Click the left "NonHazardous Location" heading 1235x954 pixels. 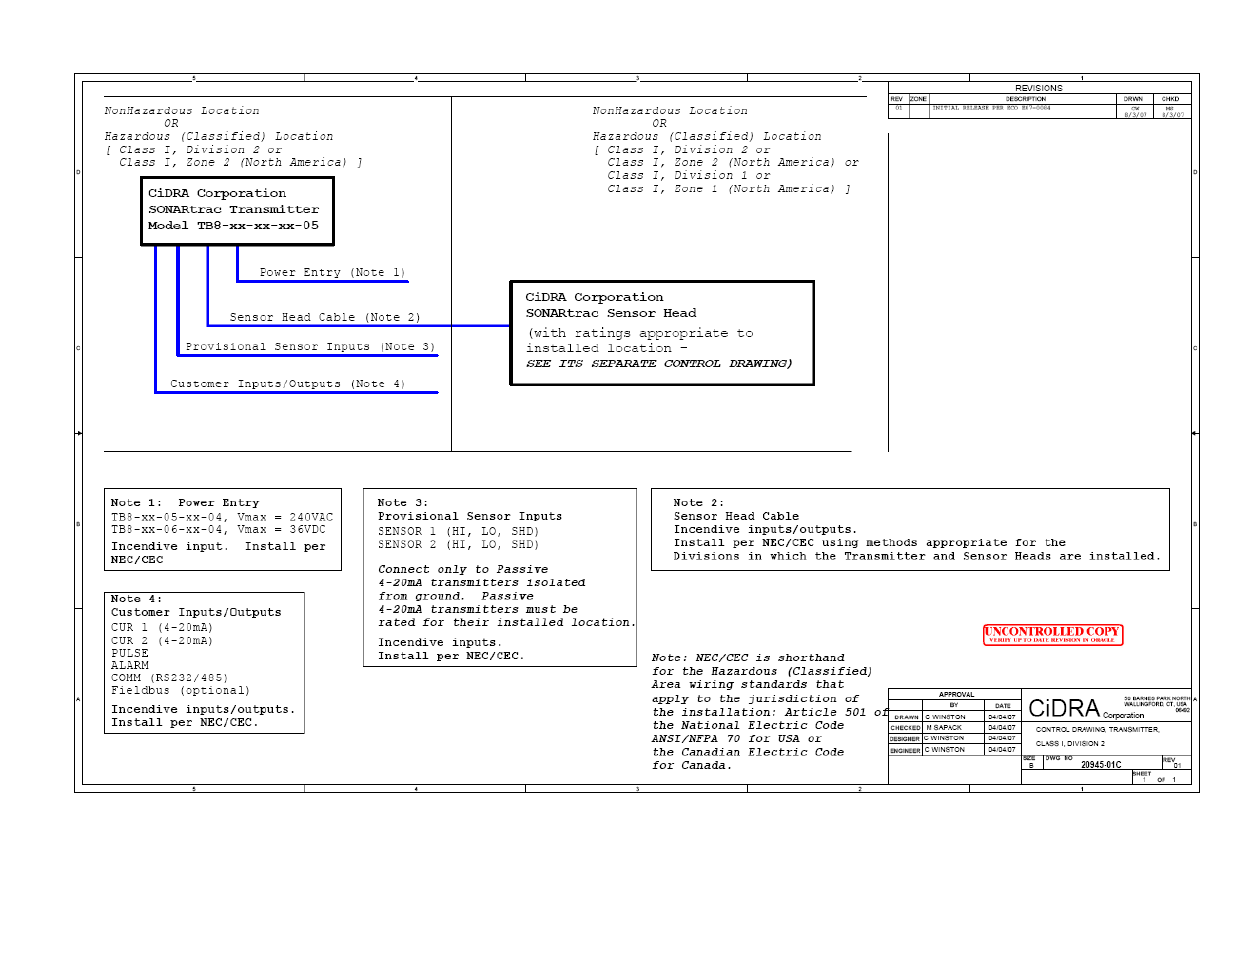click(x=182, y=111)
